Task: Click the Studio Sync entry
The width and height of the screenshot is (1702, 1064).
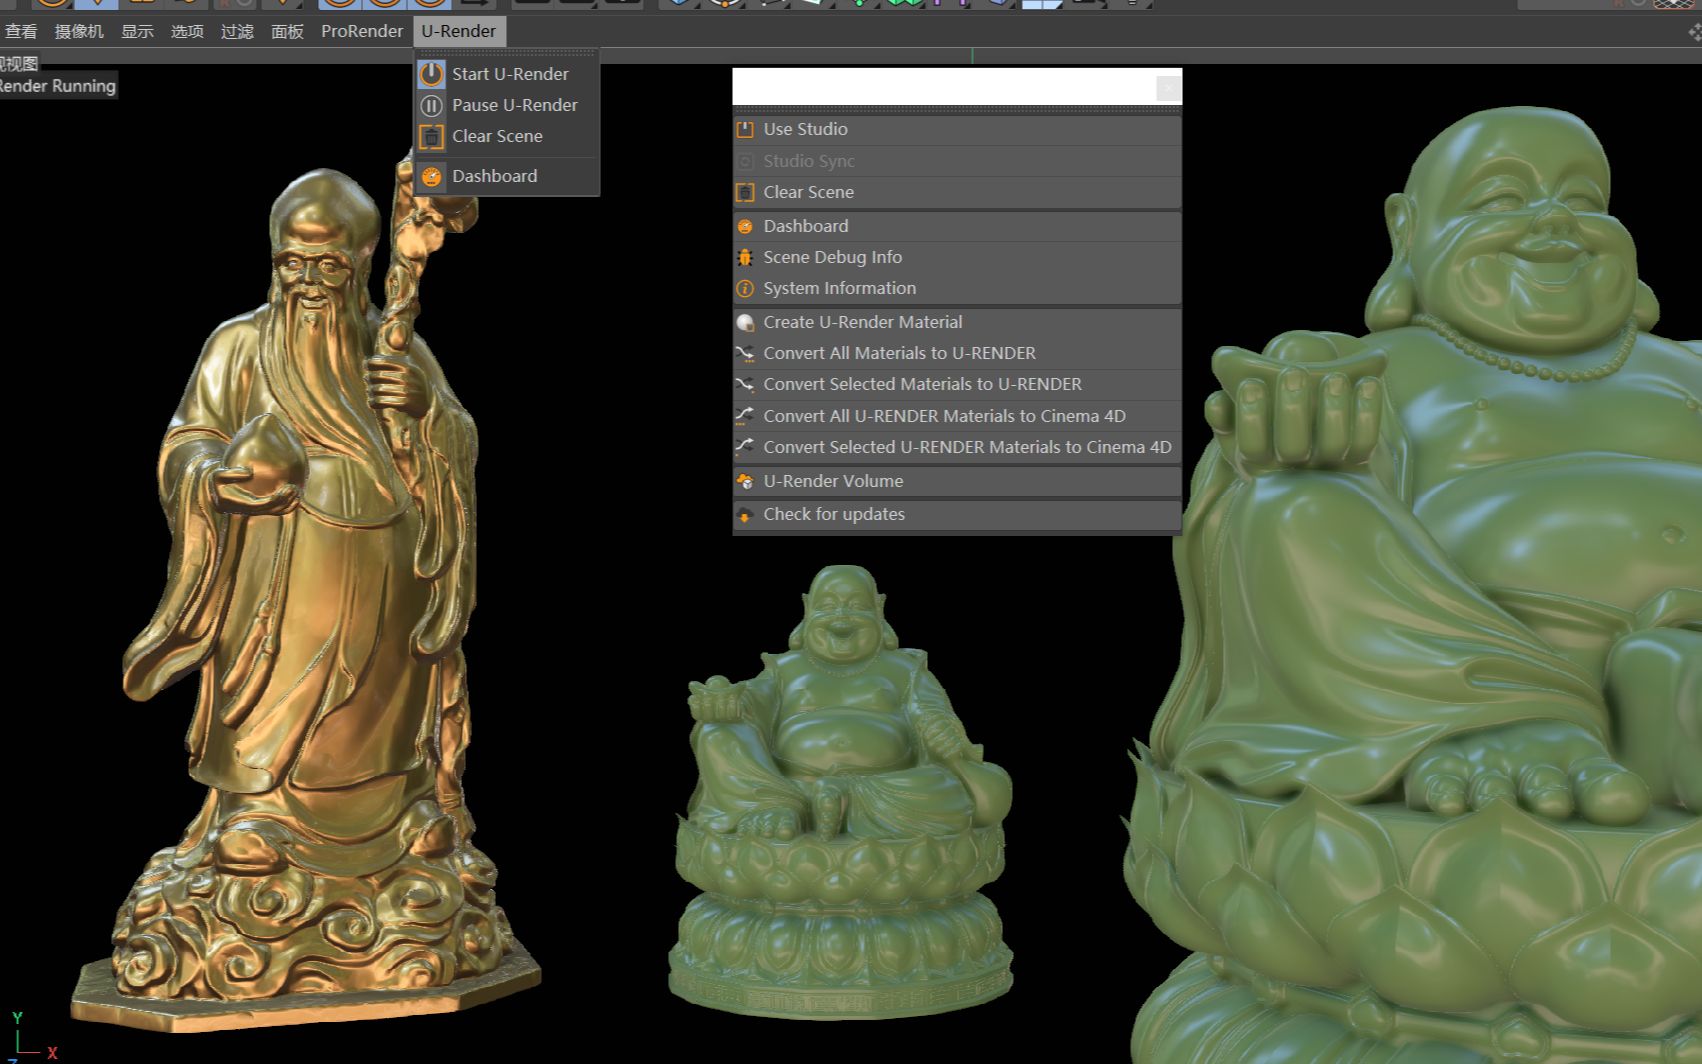Action: tap(957, 161)
